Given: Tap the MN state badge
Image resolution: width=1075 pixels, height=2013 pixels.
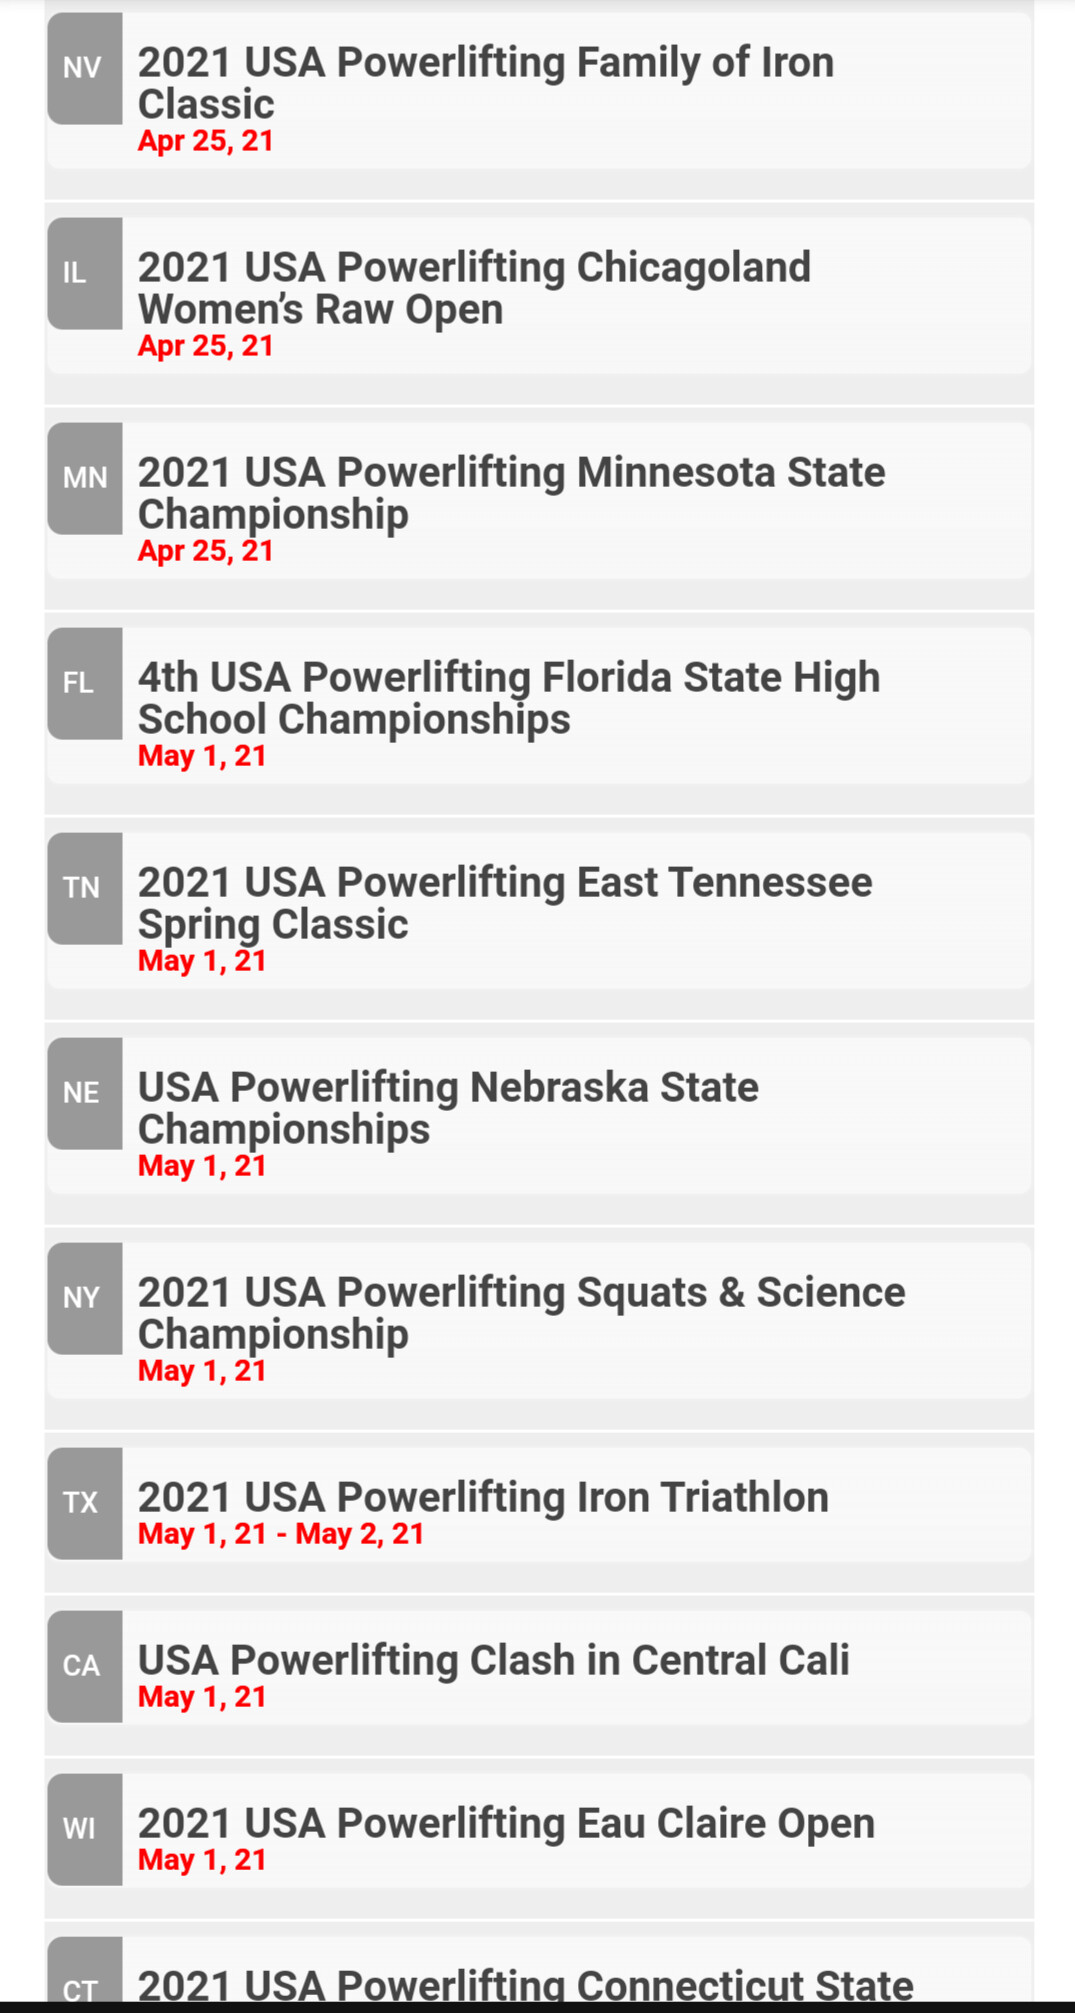Looking at the screenshot, I should [85, 478].
